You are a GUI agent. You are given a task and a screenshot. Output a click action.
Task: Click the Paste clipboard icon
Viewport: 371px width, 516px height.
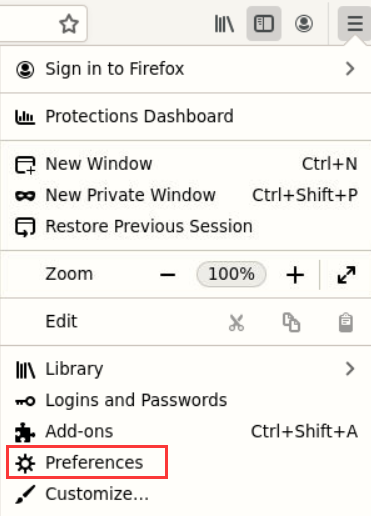[x=346, y=322]
